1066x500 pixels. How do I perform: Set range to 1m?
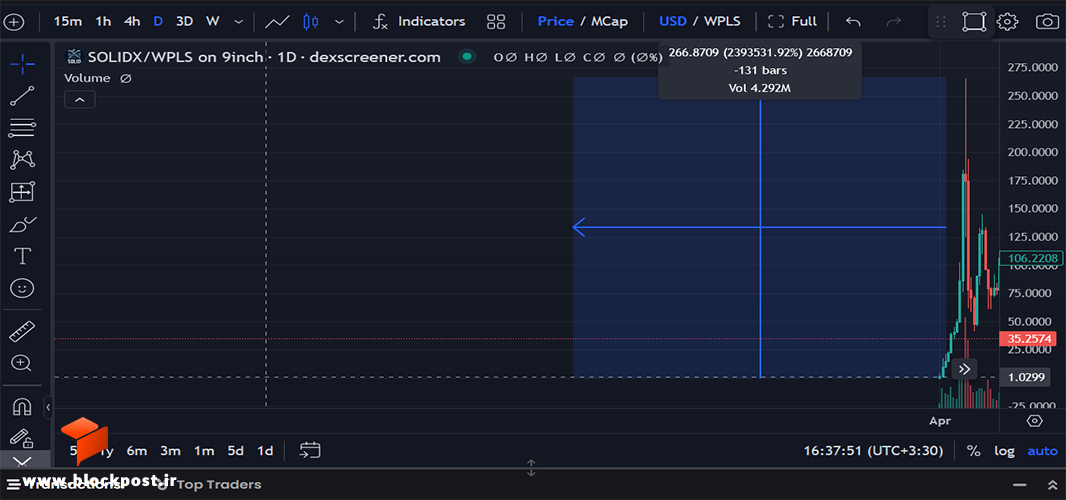204,450
